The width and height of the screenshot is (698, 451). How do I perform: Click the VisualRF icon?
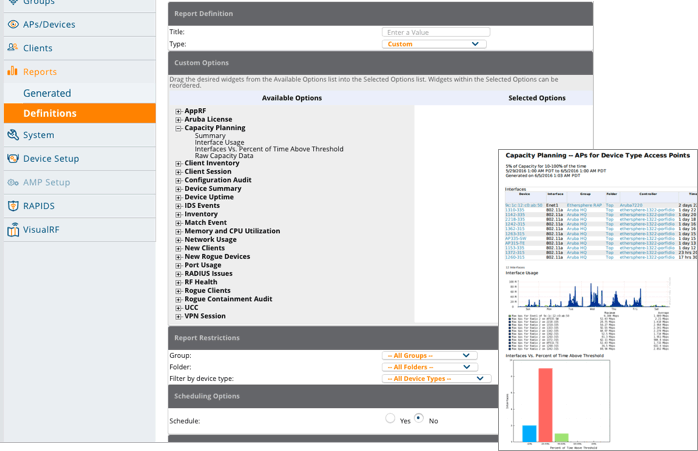(12, 230)
